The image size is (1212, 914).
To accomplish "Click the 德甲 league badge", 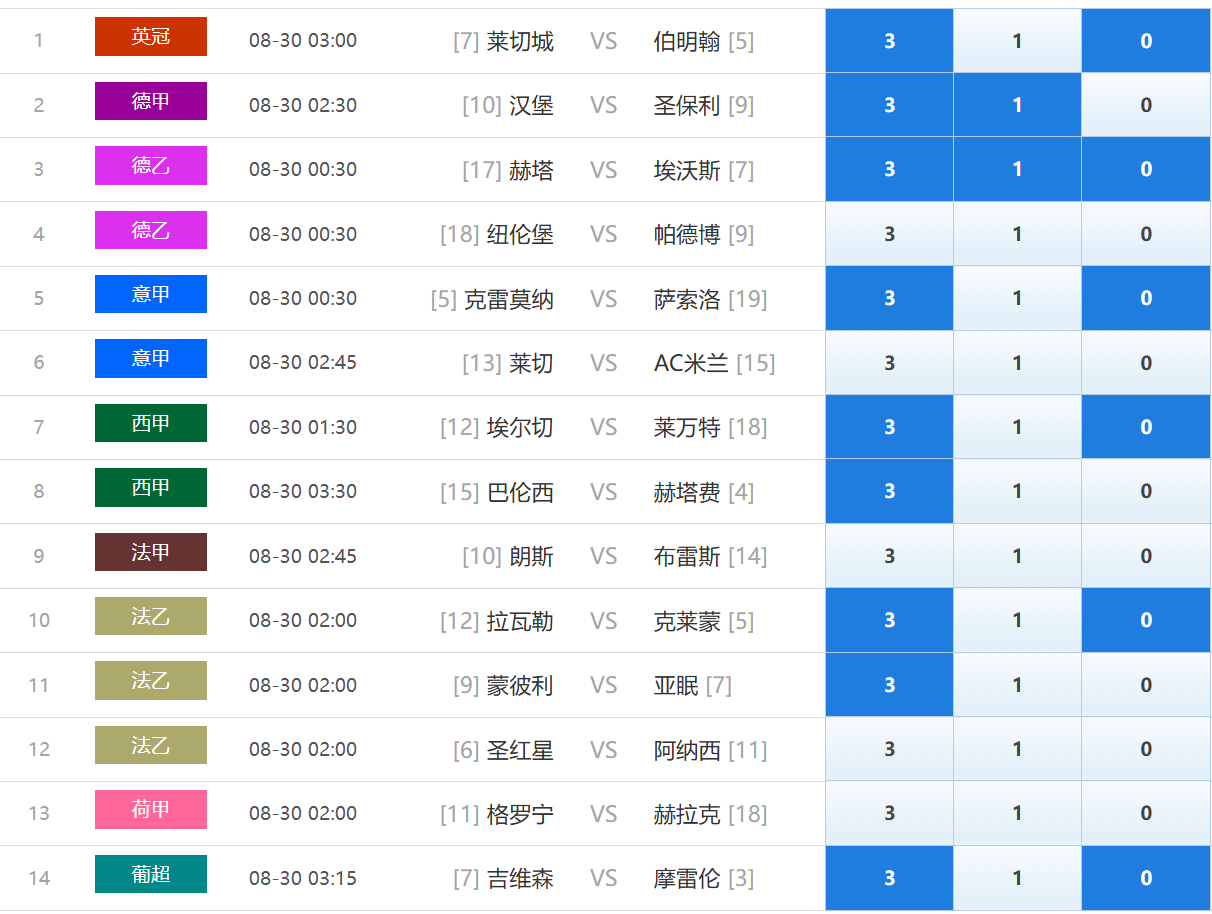I will click(x=151, y=101).
